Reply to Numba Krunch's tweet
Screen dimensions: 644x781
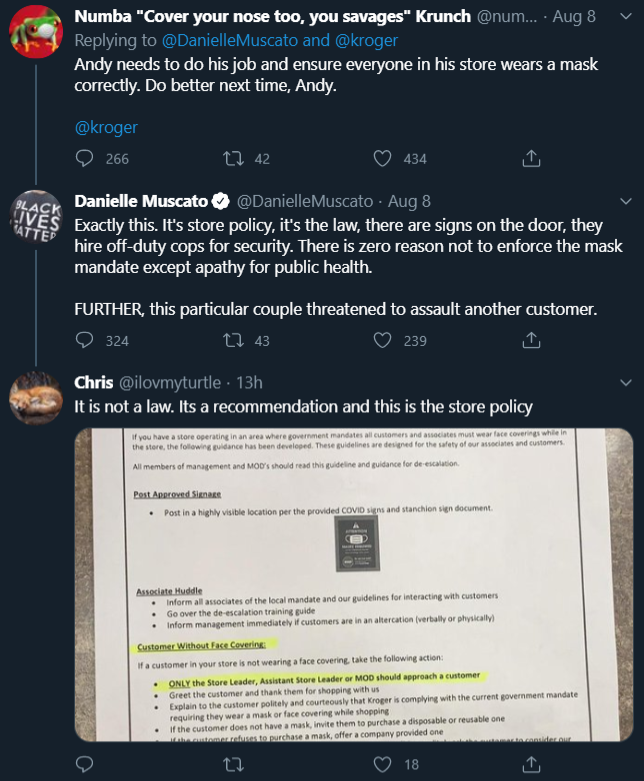click(84, 158)
